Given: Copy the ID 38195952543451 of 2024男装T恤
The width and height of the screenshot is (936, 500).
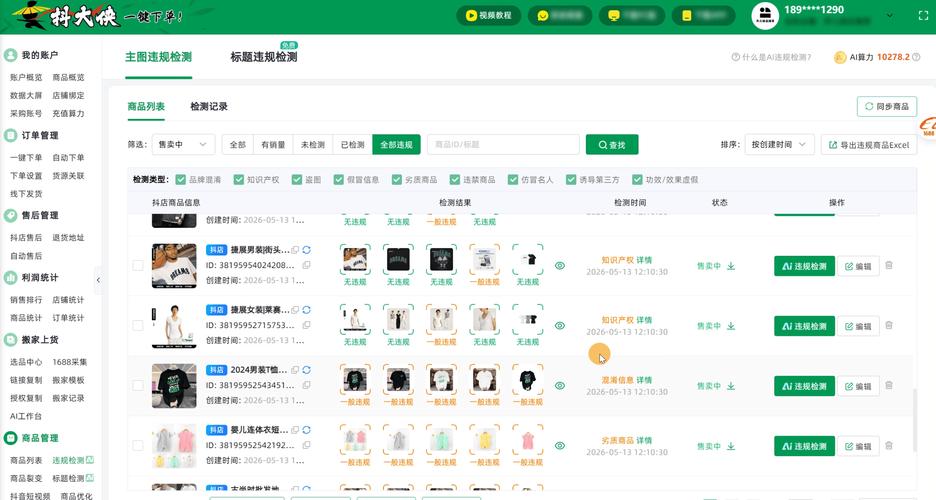Looking at the screenshot, I should tap(306, 385).
